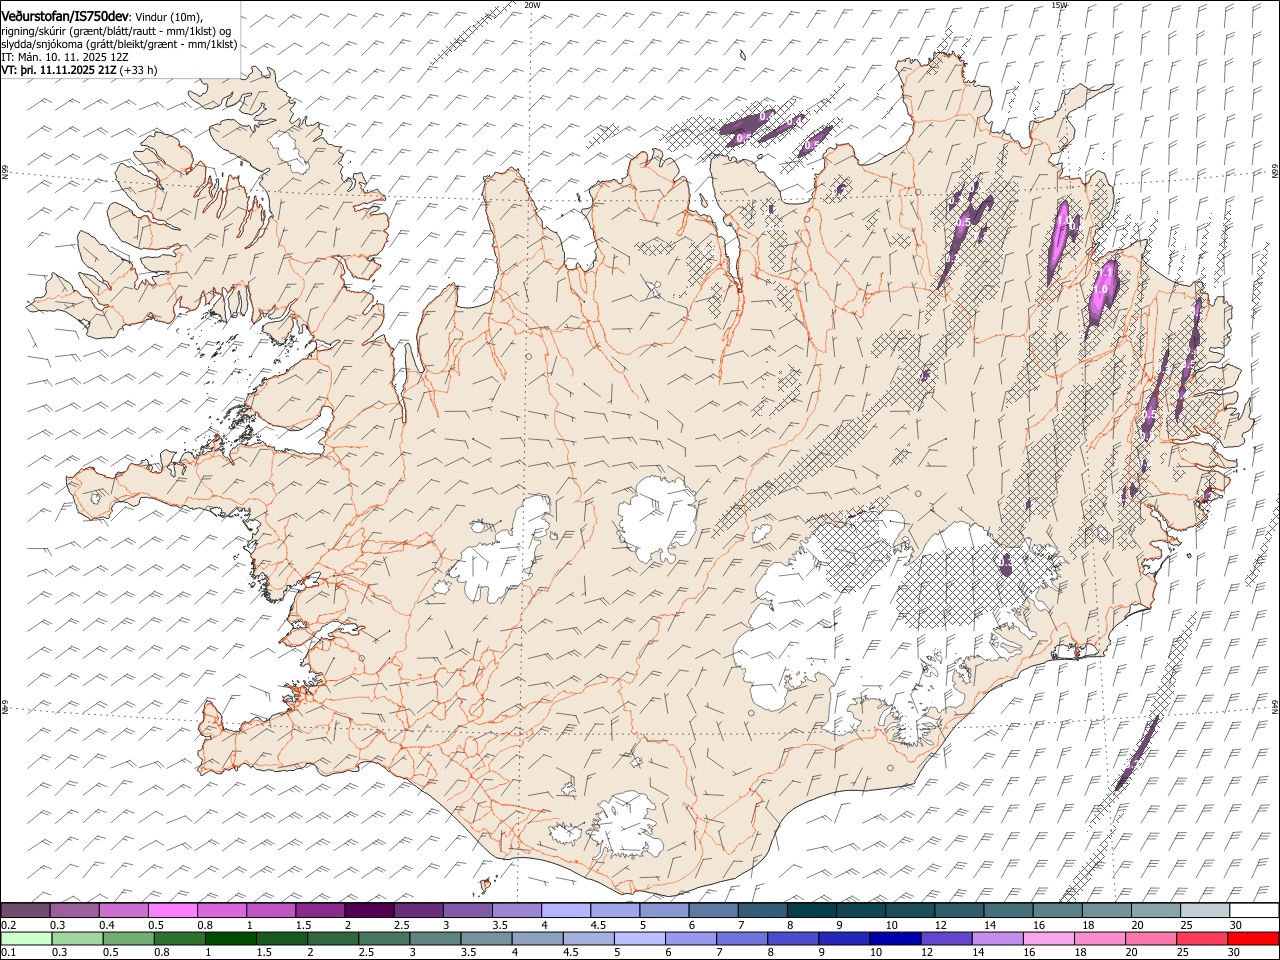Select the IT: Mán. 10. 11. 2025 12Z line
This screenshot has height=960, width=1280.
pos(65,58)
